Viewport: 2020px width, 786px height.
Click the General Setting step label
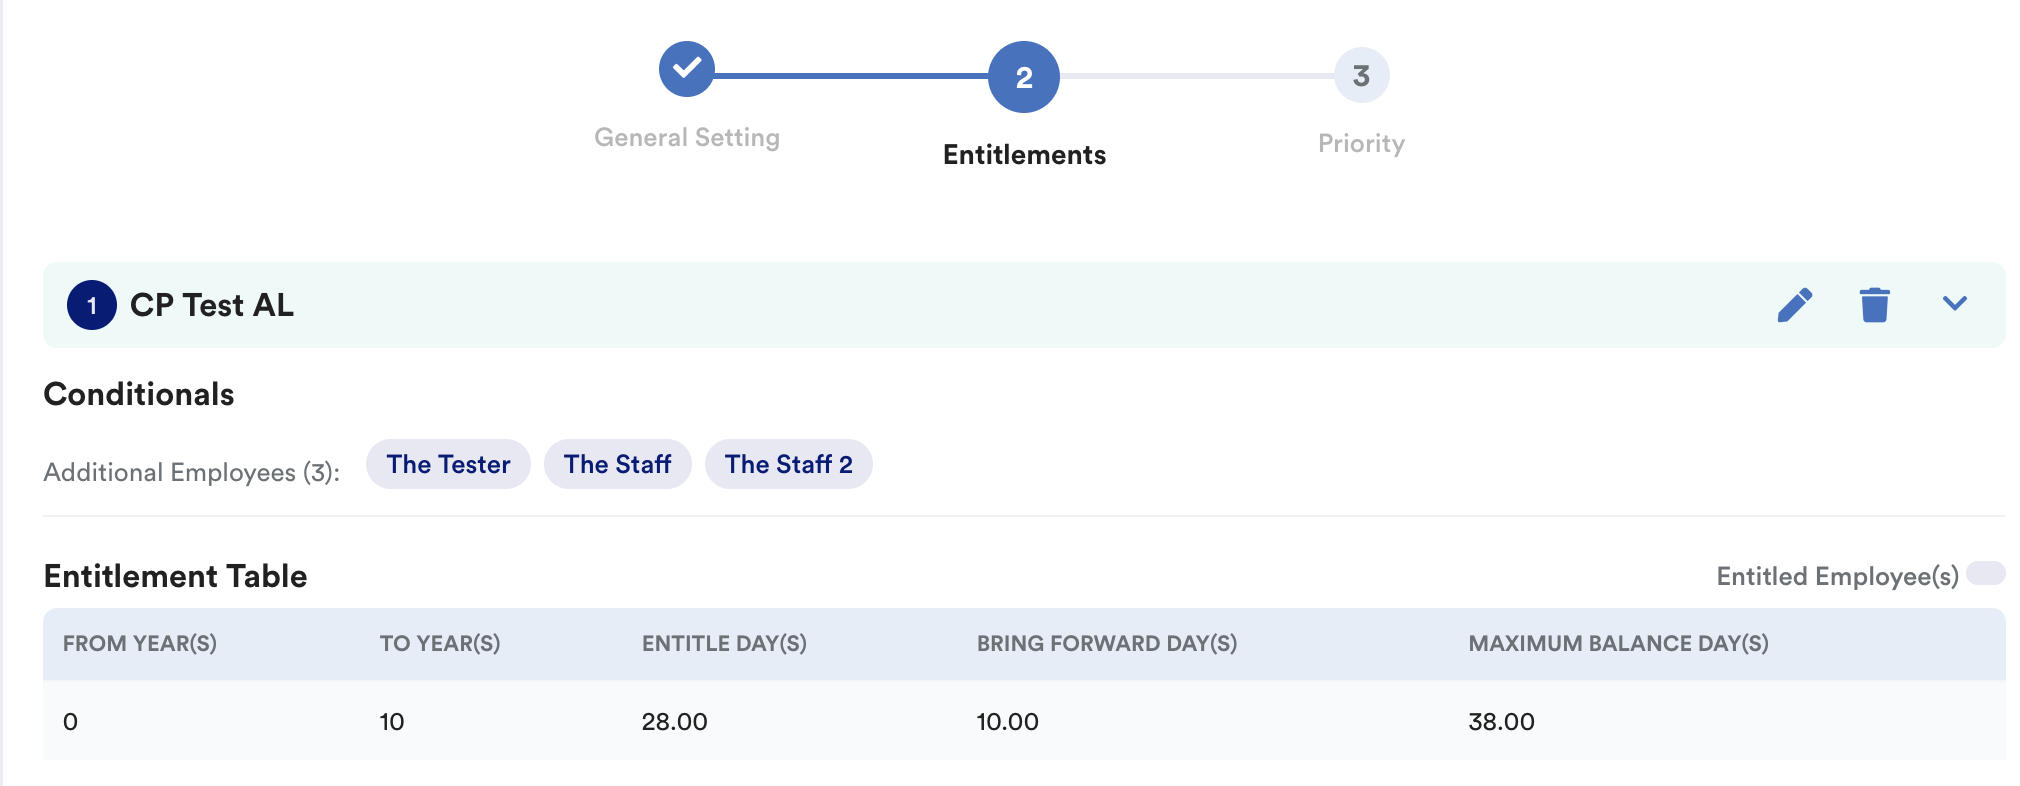(x=686, y=138)
